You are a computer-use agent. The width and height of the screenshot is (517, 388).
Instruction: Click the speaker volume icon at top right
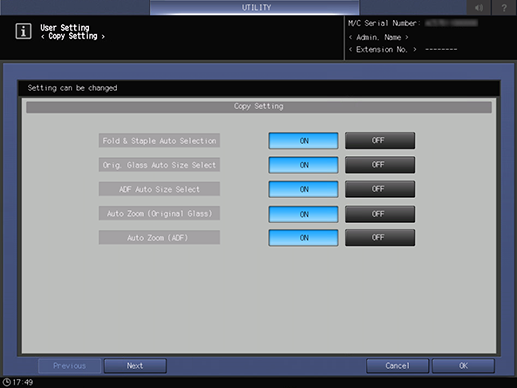pyautogui.click(x=479, y=7)
